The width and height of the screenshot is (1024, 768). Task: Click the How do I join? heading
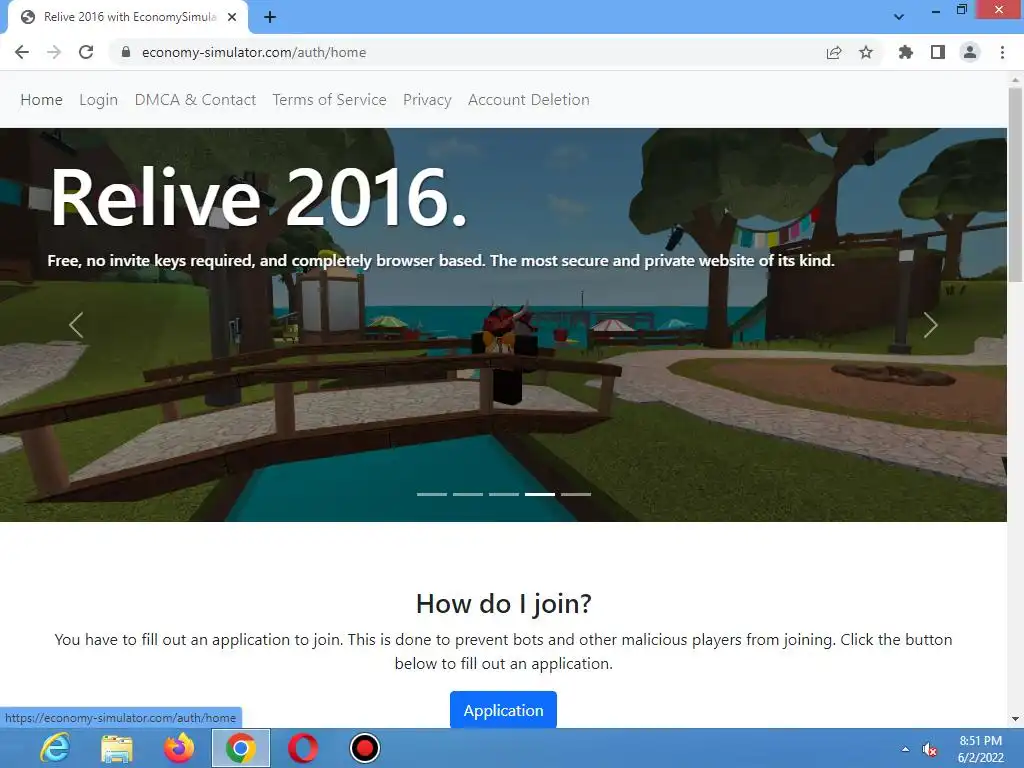pyautogui.click(x=504, y=603)
